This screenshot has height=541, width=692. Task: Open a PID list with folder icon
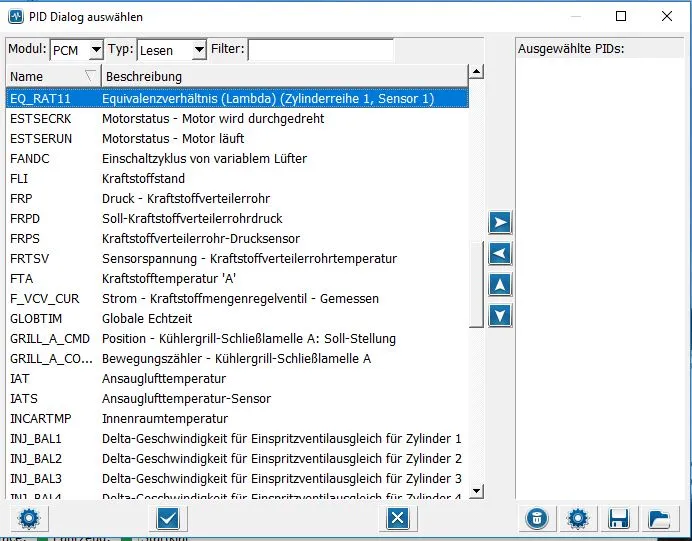658,518
